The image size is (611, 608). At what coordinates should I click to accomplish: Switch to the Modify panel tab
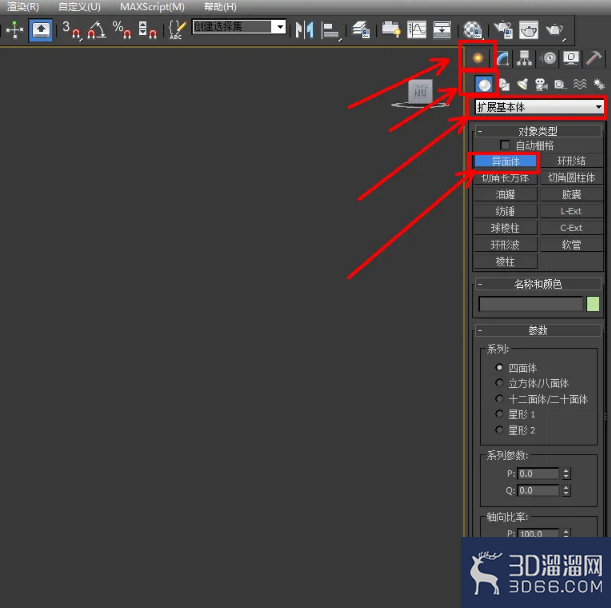[x=502, y=58]
